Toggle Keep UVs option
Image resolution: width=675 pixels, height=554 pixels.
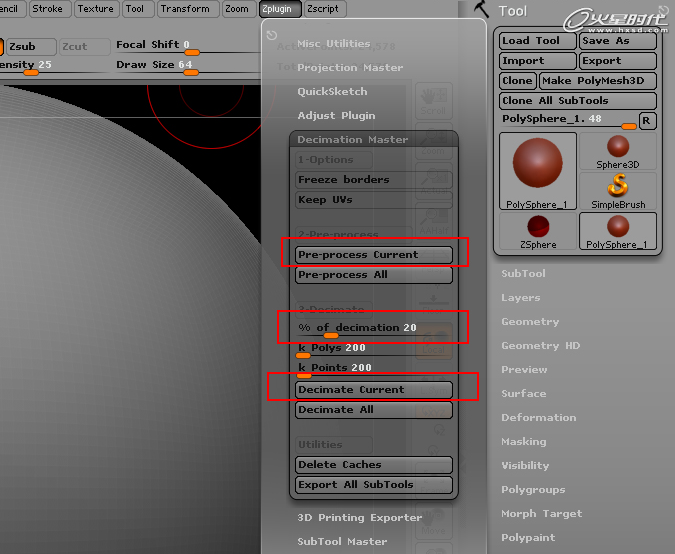click(374, 200)
